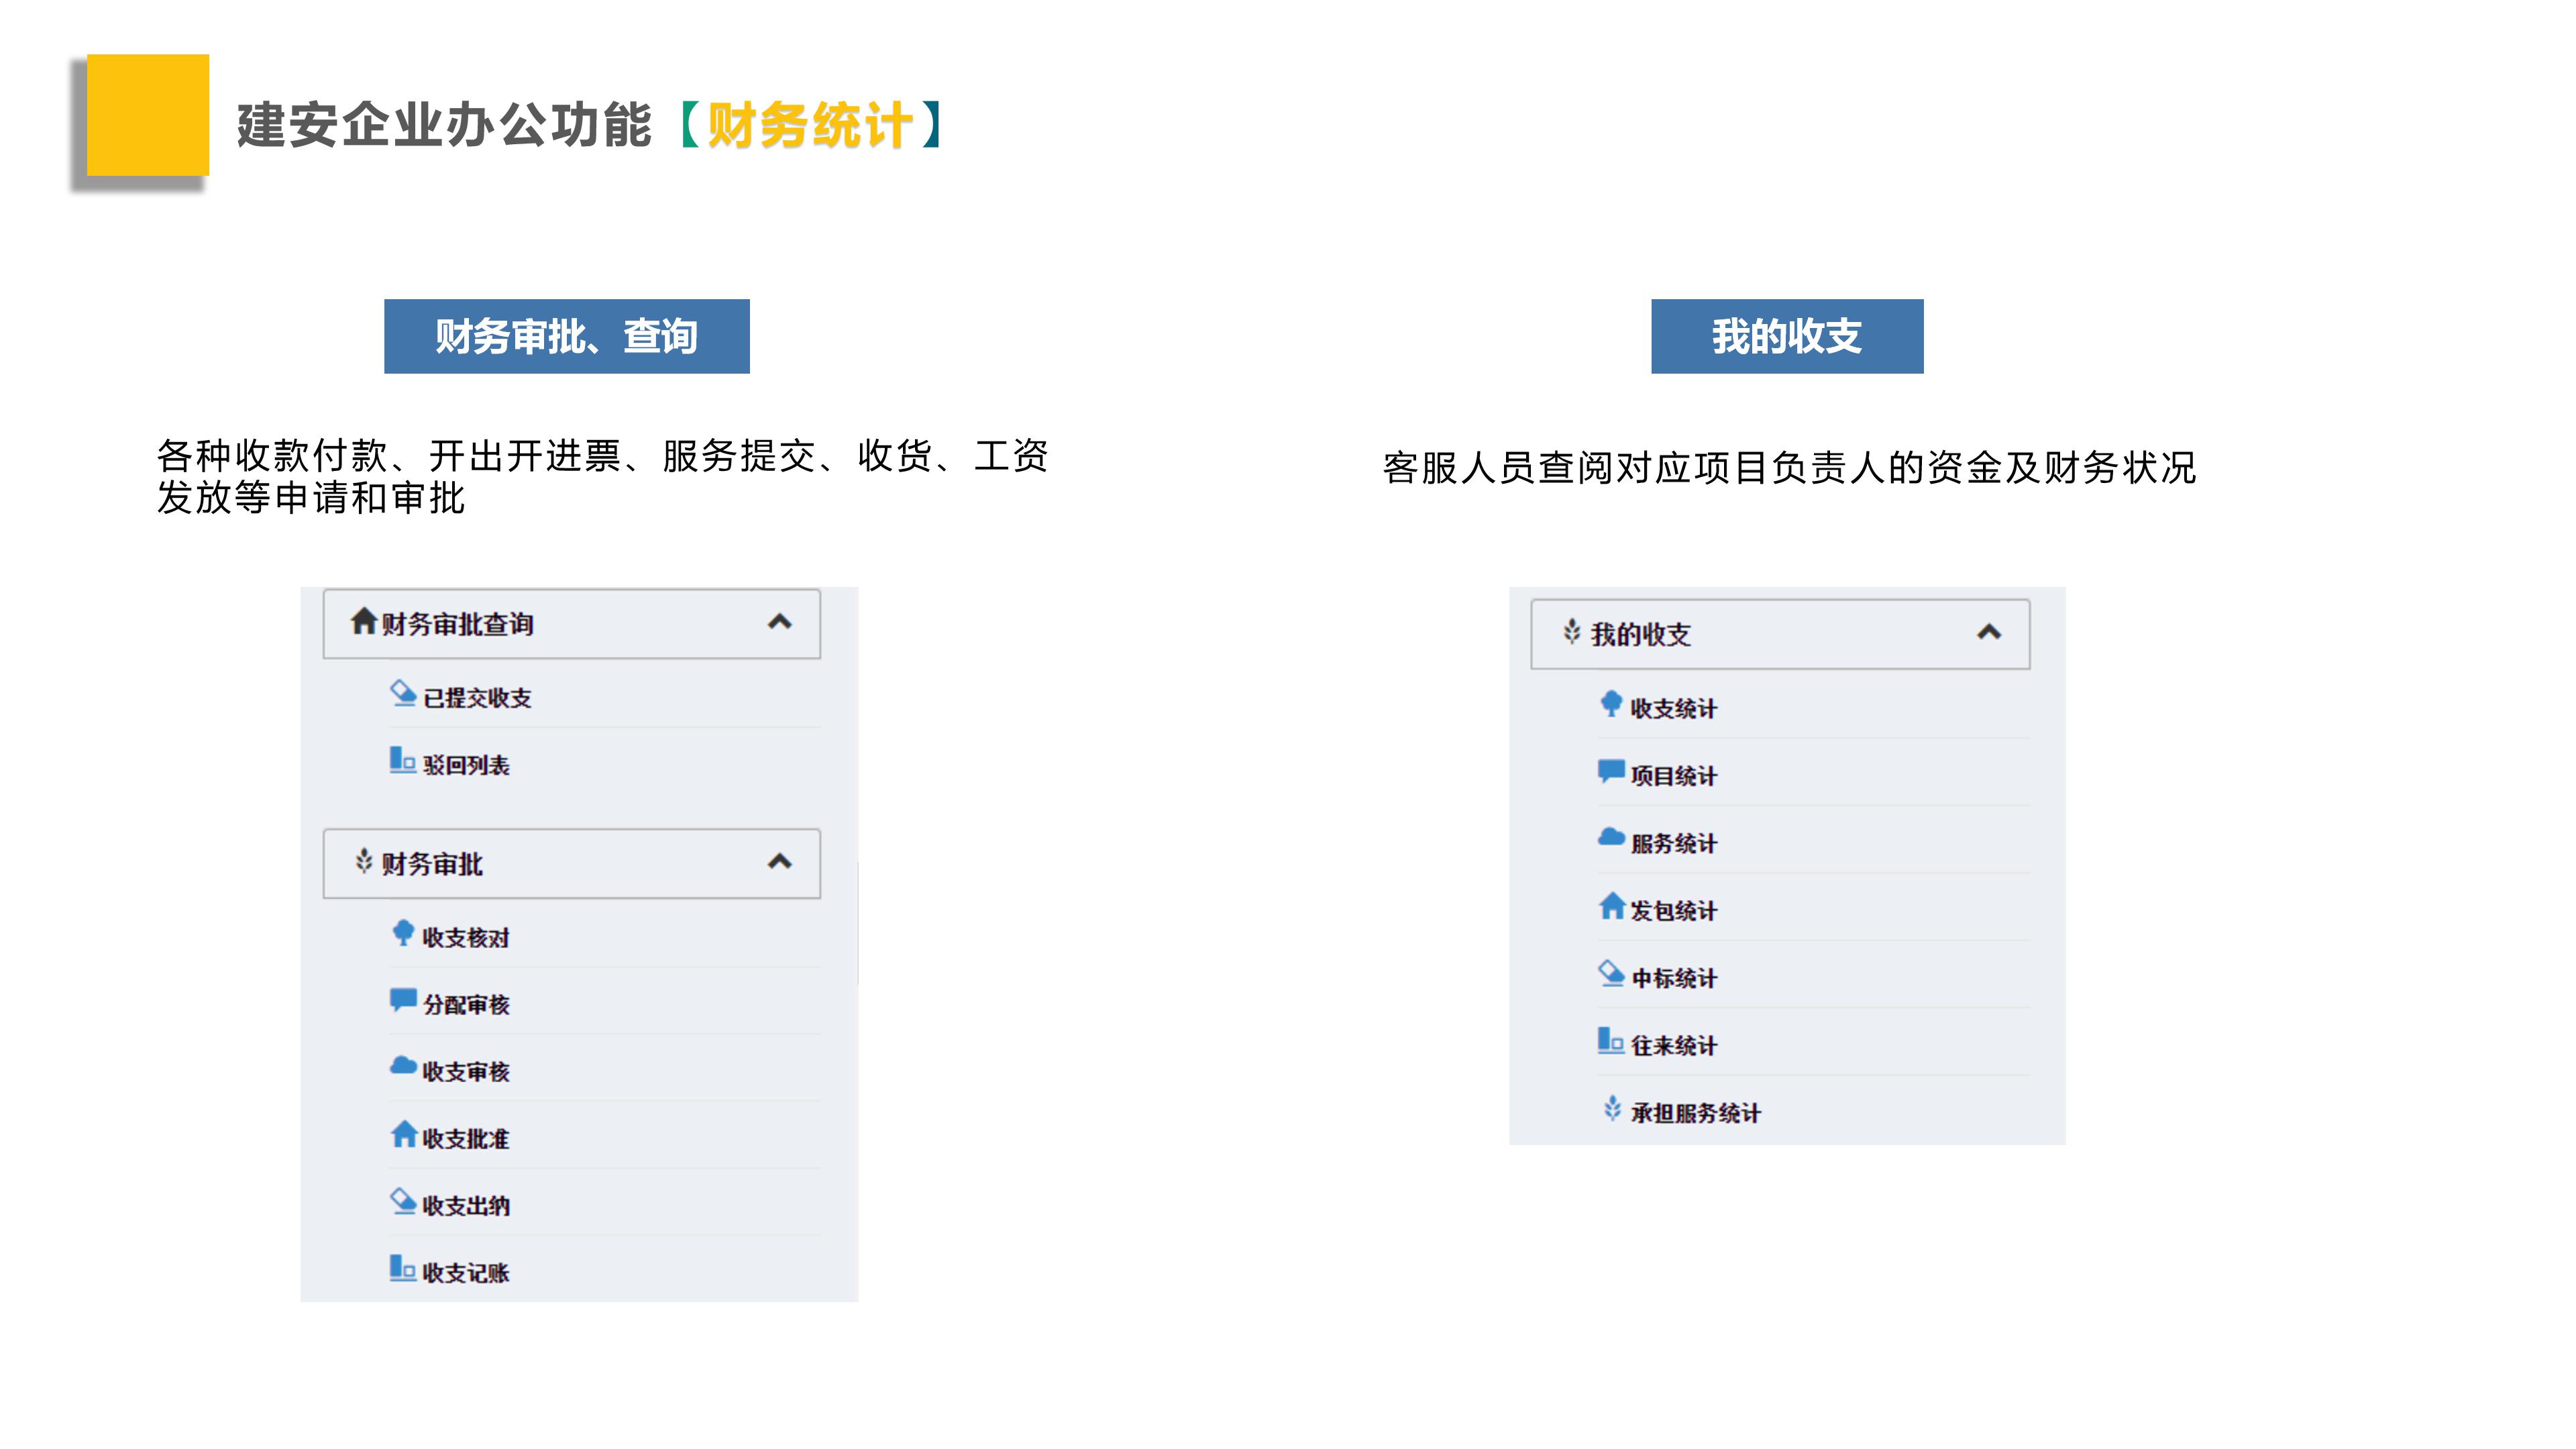Click the description 客服人员查阅对应项目负责人的资金及财务状况

coord(1789,467)
